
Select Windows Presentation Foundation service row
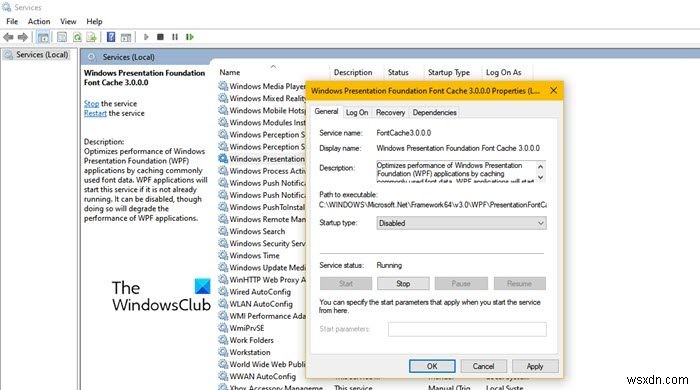pos(262,159)
